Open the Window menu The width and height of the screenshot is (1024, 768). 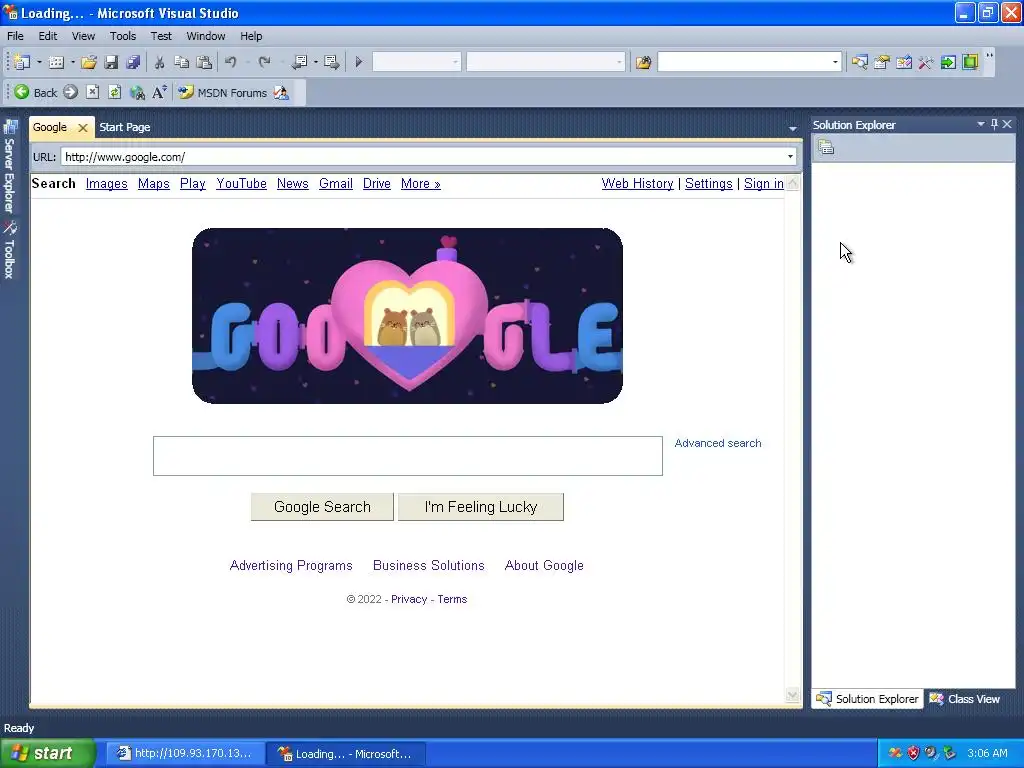pos(206,36)
